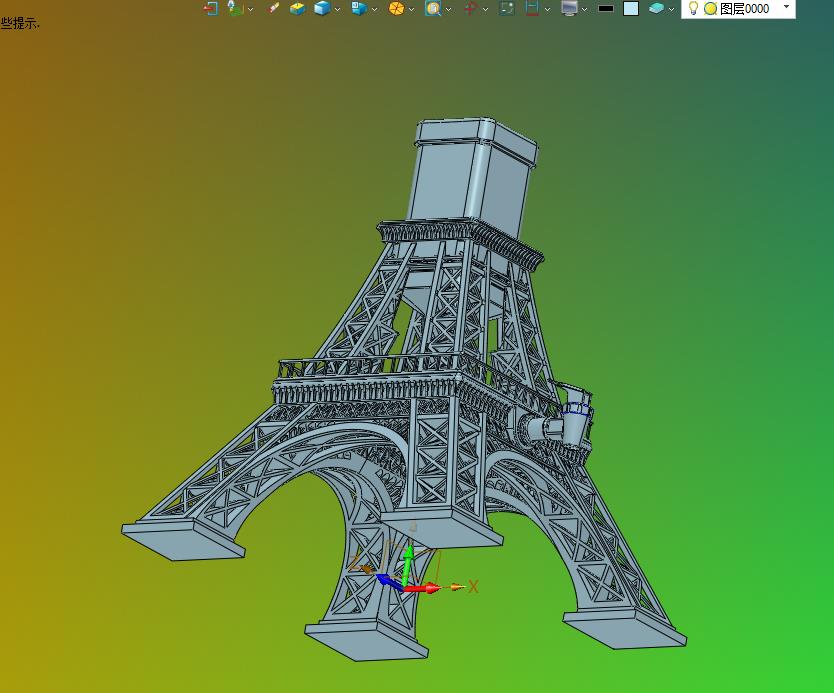
Task: Click the orange segmented circle icon
Action: [396, 8]
